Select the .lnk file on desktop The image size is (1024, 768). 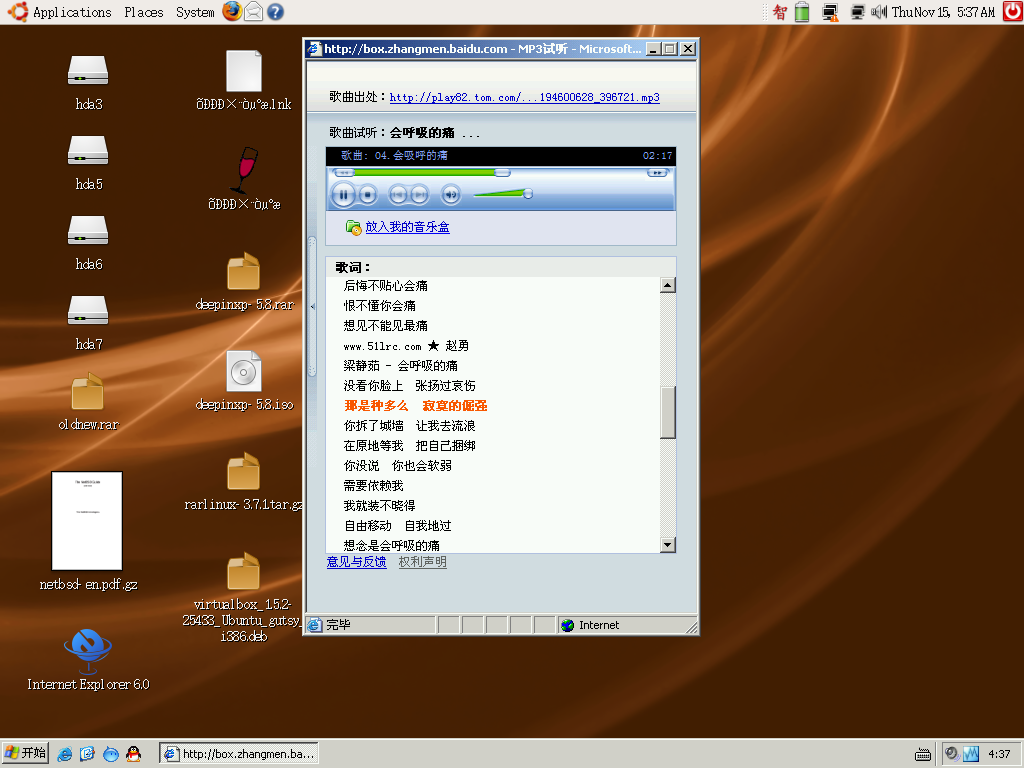244,71
